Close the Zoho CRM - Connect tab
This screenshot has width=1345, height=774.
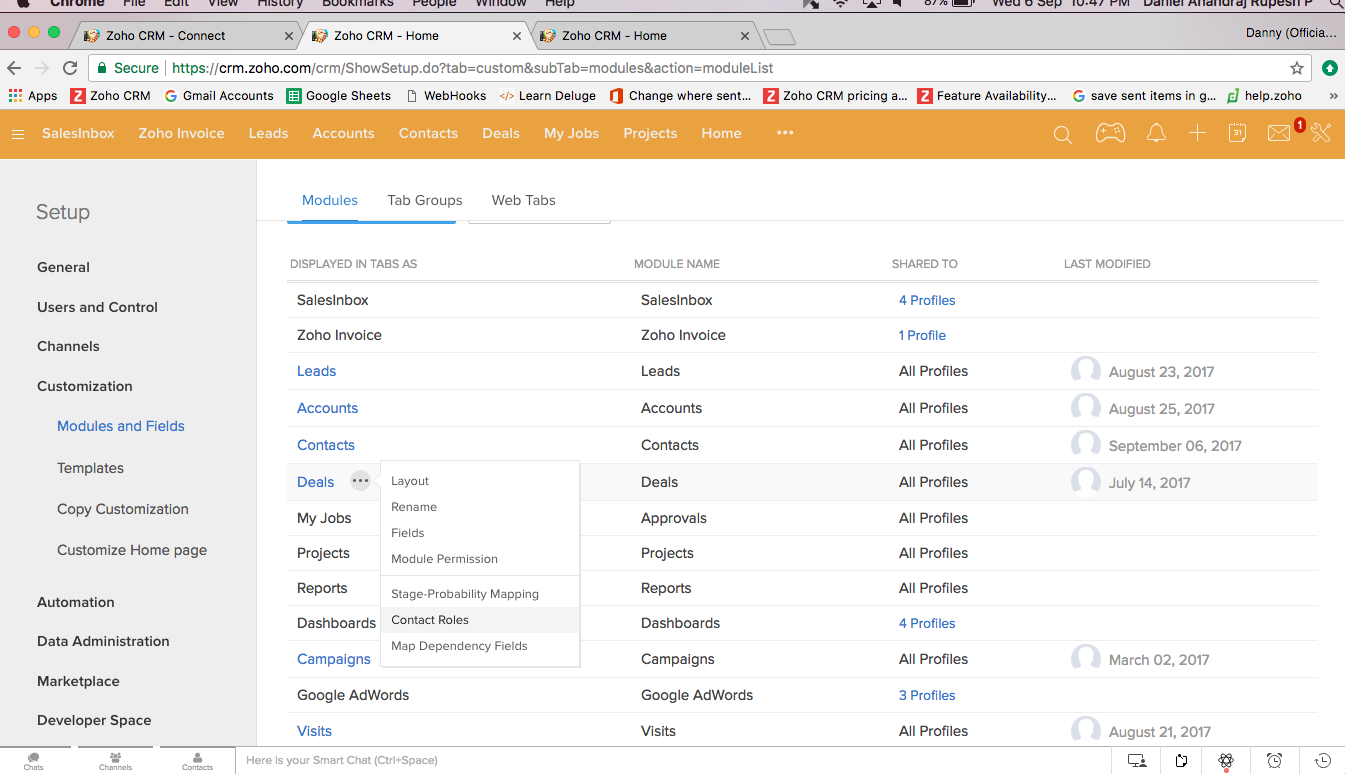(289, 36)
